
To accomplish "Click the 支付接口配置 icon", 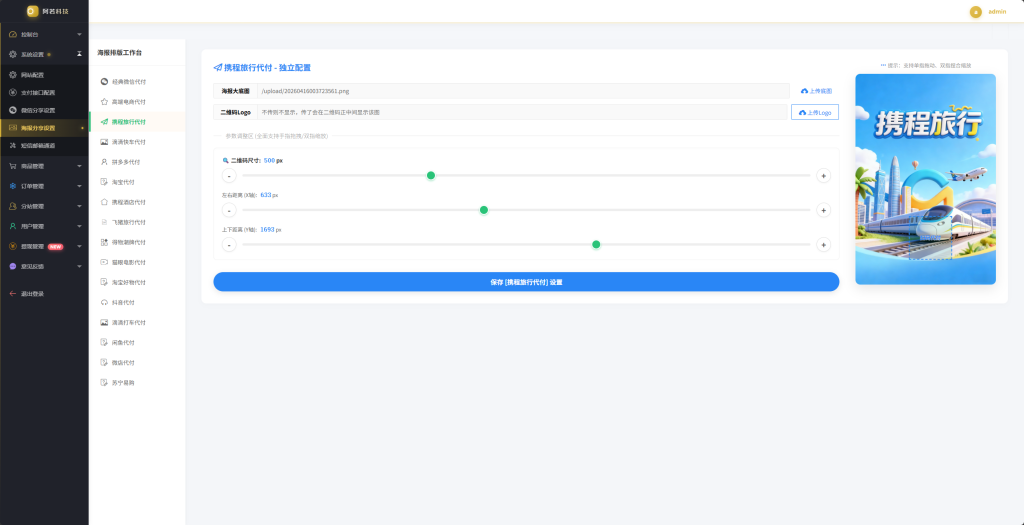I will click(x=13, y=93).
